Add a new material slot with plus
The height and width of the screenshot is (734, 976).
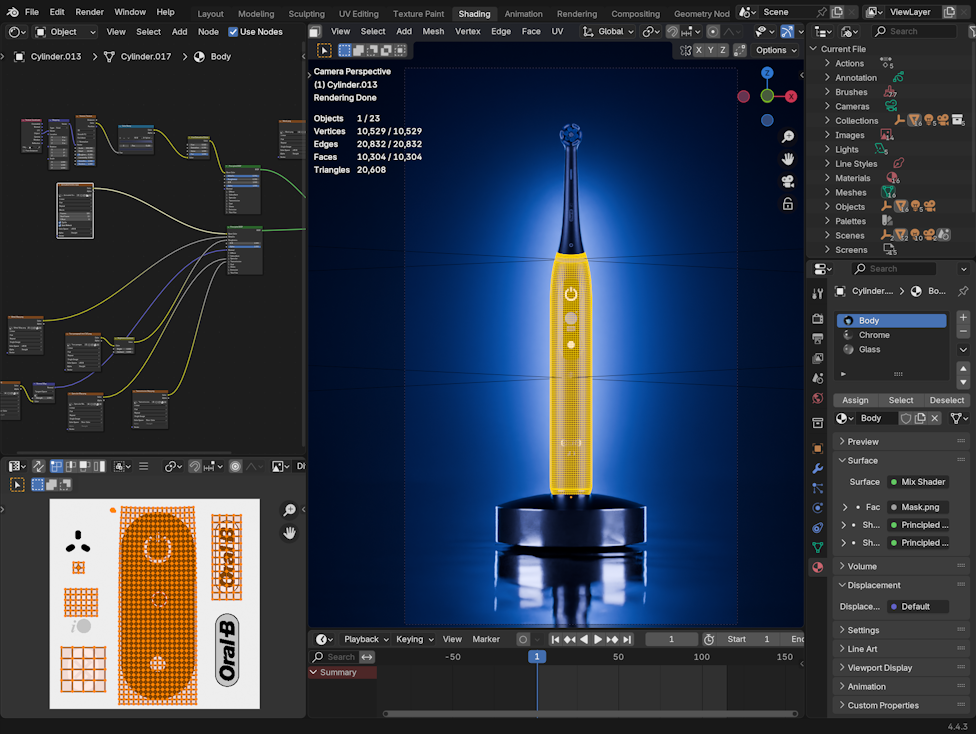[963, 317]
